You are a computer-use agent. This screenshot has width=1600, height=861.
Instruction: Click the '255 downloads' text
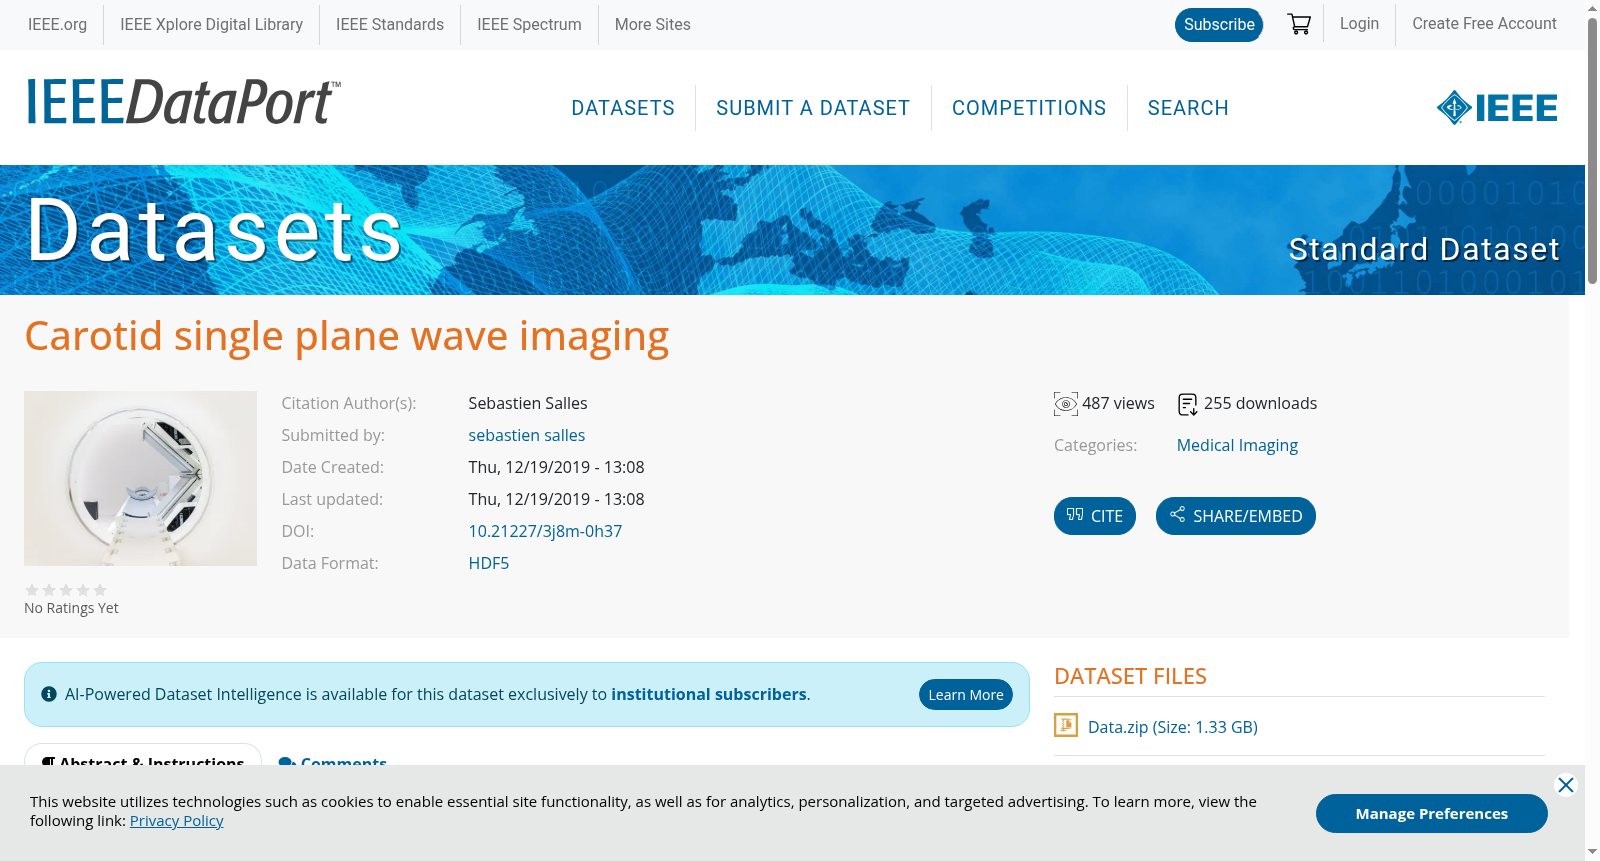pyautogui.click(x=1260, y=403)
